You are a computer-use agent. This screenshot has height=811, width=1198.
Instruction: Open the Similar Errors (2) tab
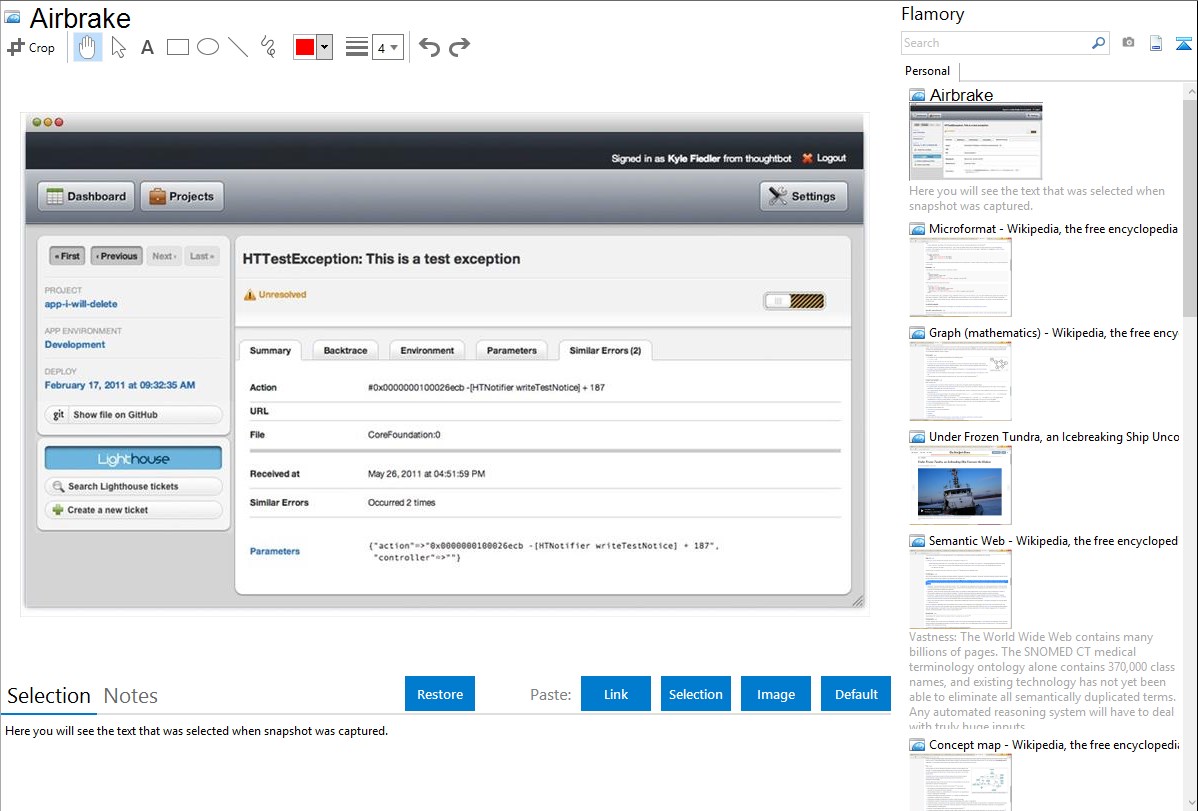click(605, 351)
